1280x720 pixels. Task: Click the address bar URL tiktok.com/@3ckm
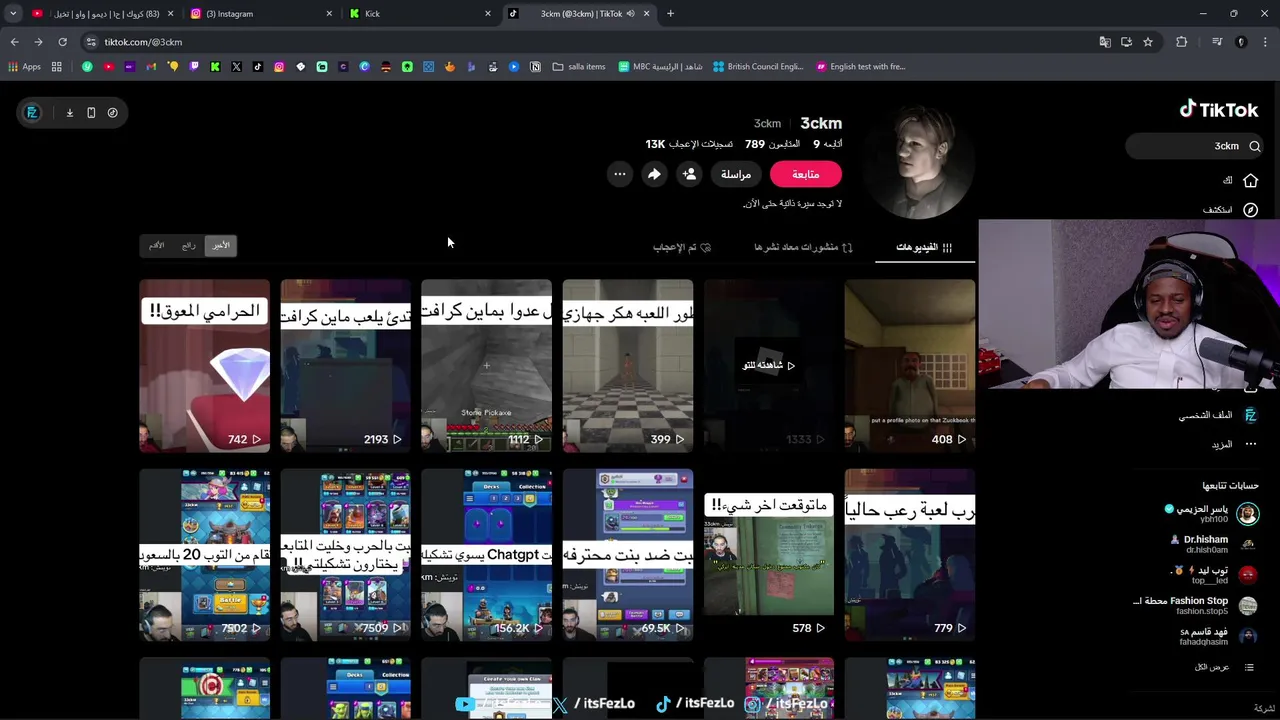pos(143,42)
